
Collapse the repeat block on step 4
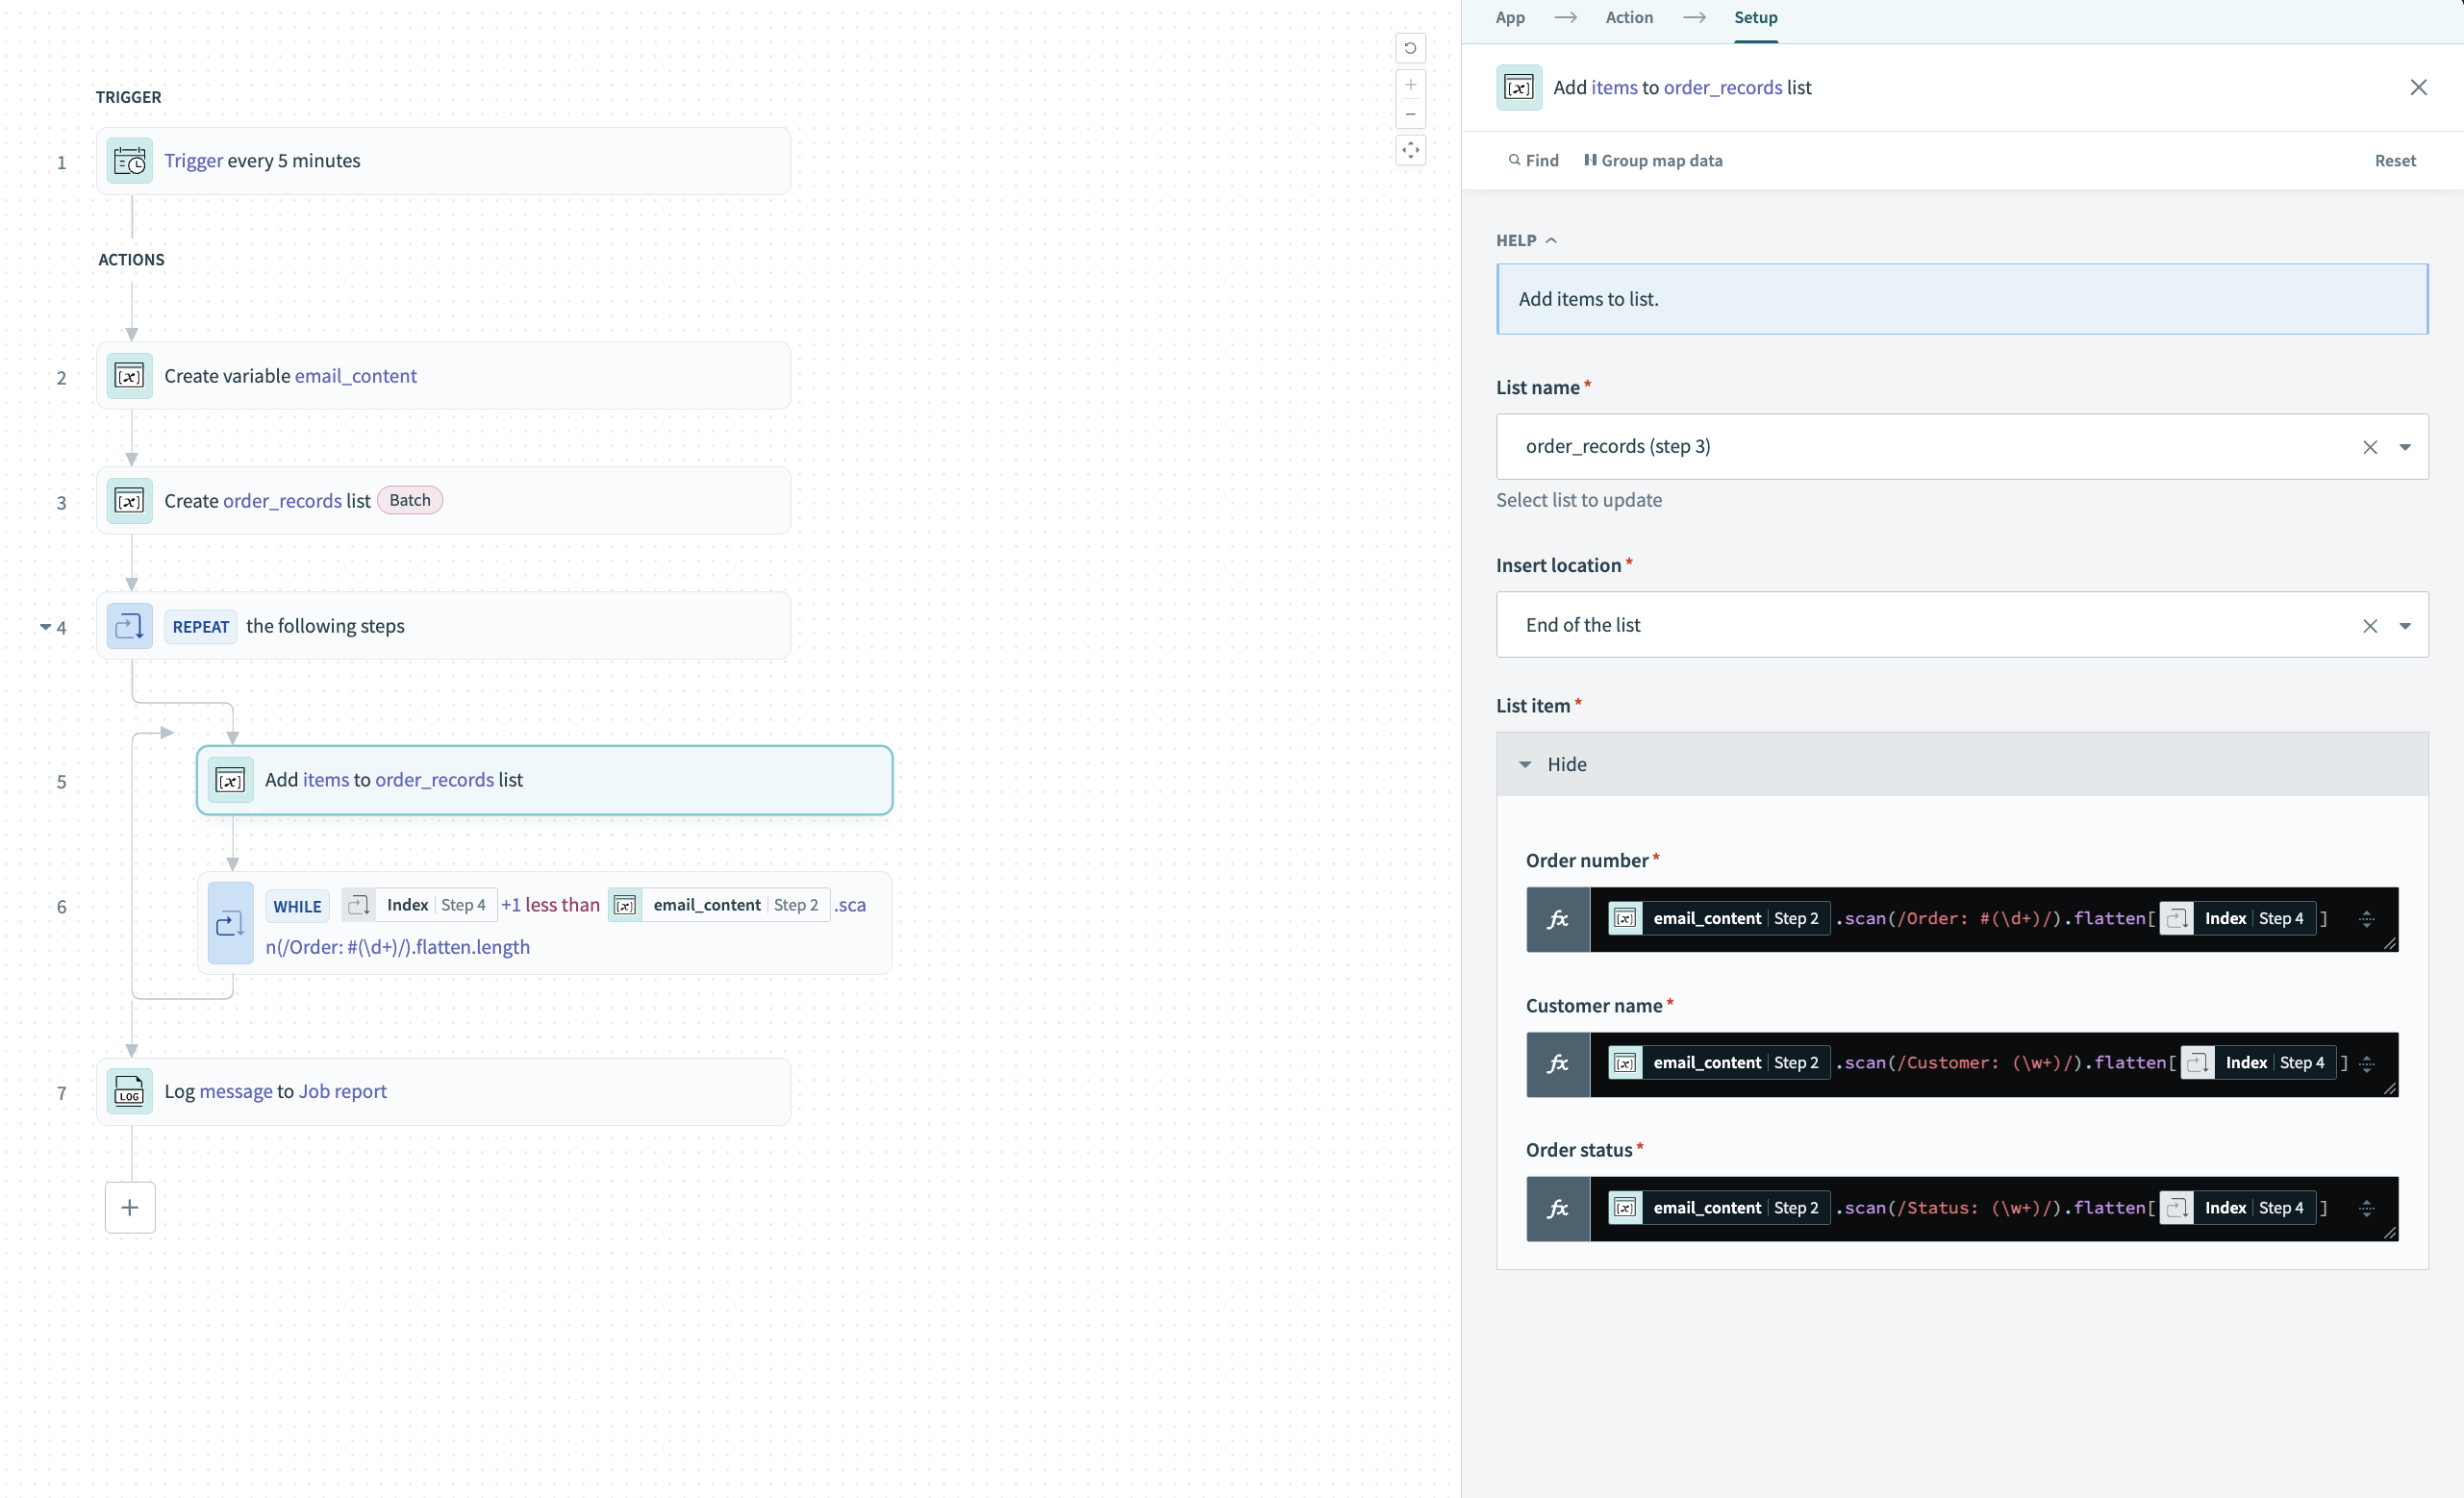click(x=45, y=627)
